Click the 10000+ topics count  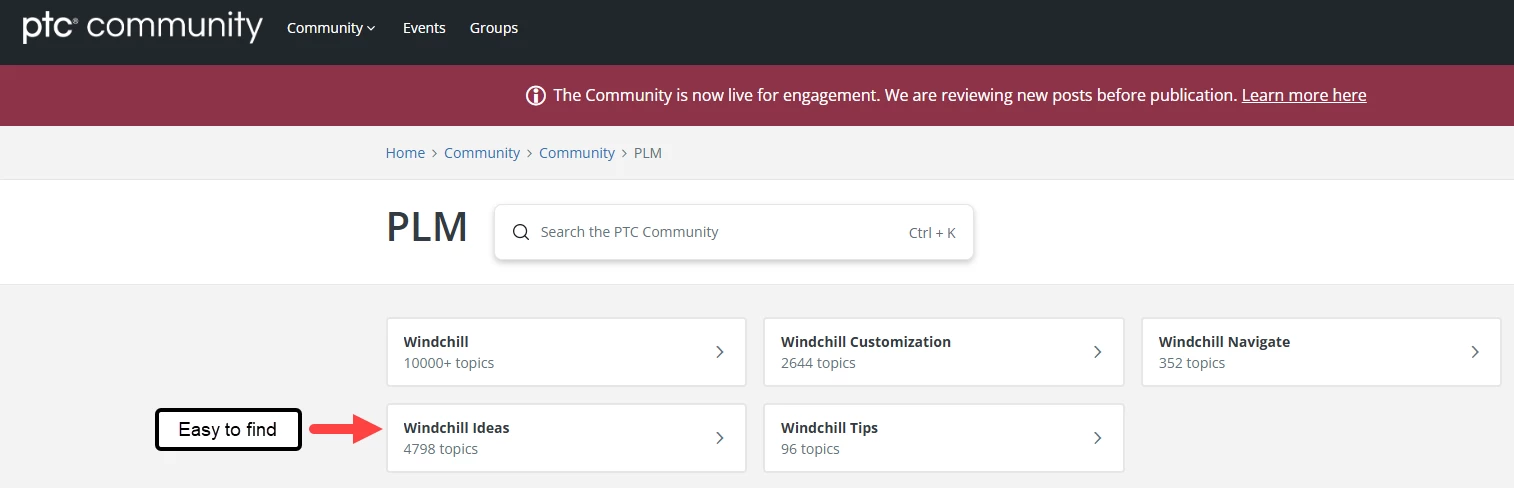click(449, 363)
